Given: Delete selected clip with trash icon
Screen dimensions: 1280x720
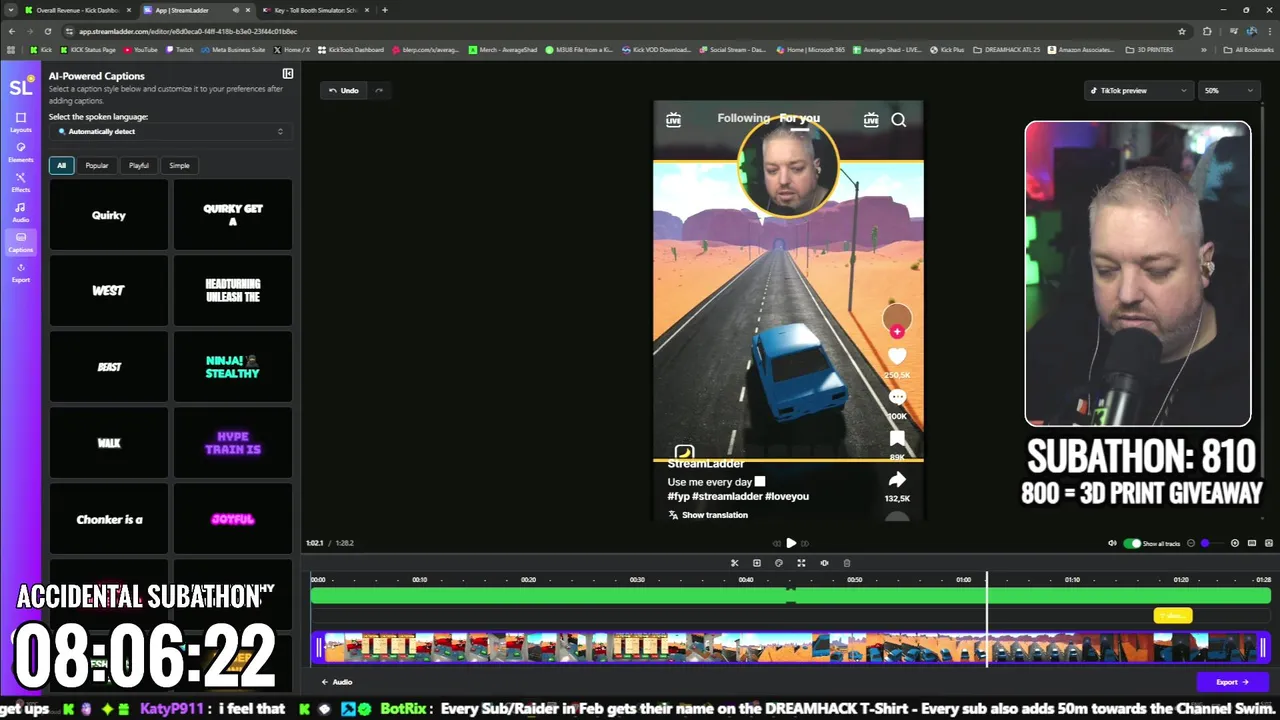Looking at the screenshot, I should point(847,563).
